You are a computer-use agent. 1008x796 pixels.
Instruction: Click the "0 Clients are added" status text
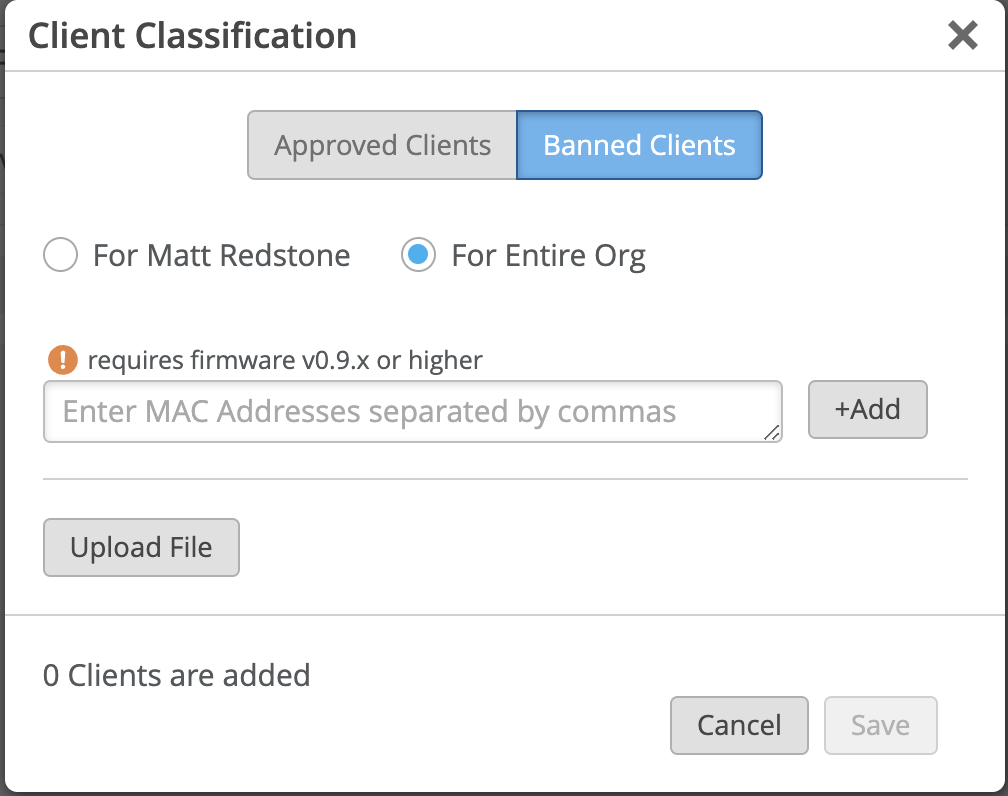pyautogui.click(x=177, y=675)
